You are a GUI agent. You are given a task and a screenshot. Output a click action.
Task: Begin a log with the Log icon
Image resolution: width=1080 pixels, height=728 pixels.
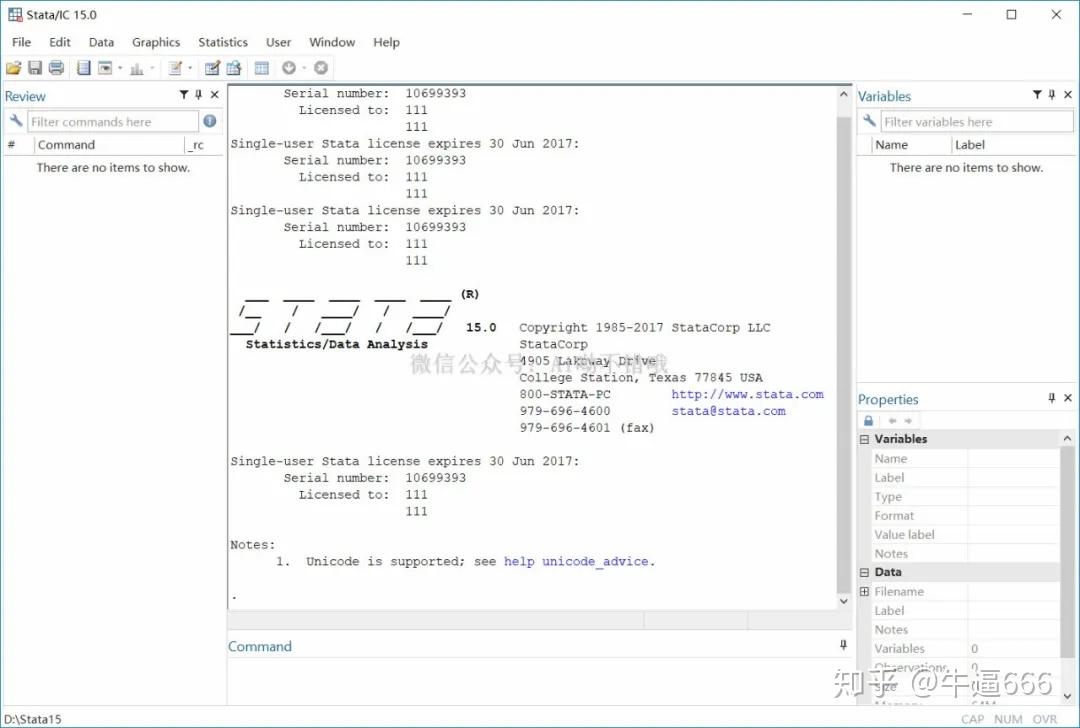click(82, 67)
